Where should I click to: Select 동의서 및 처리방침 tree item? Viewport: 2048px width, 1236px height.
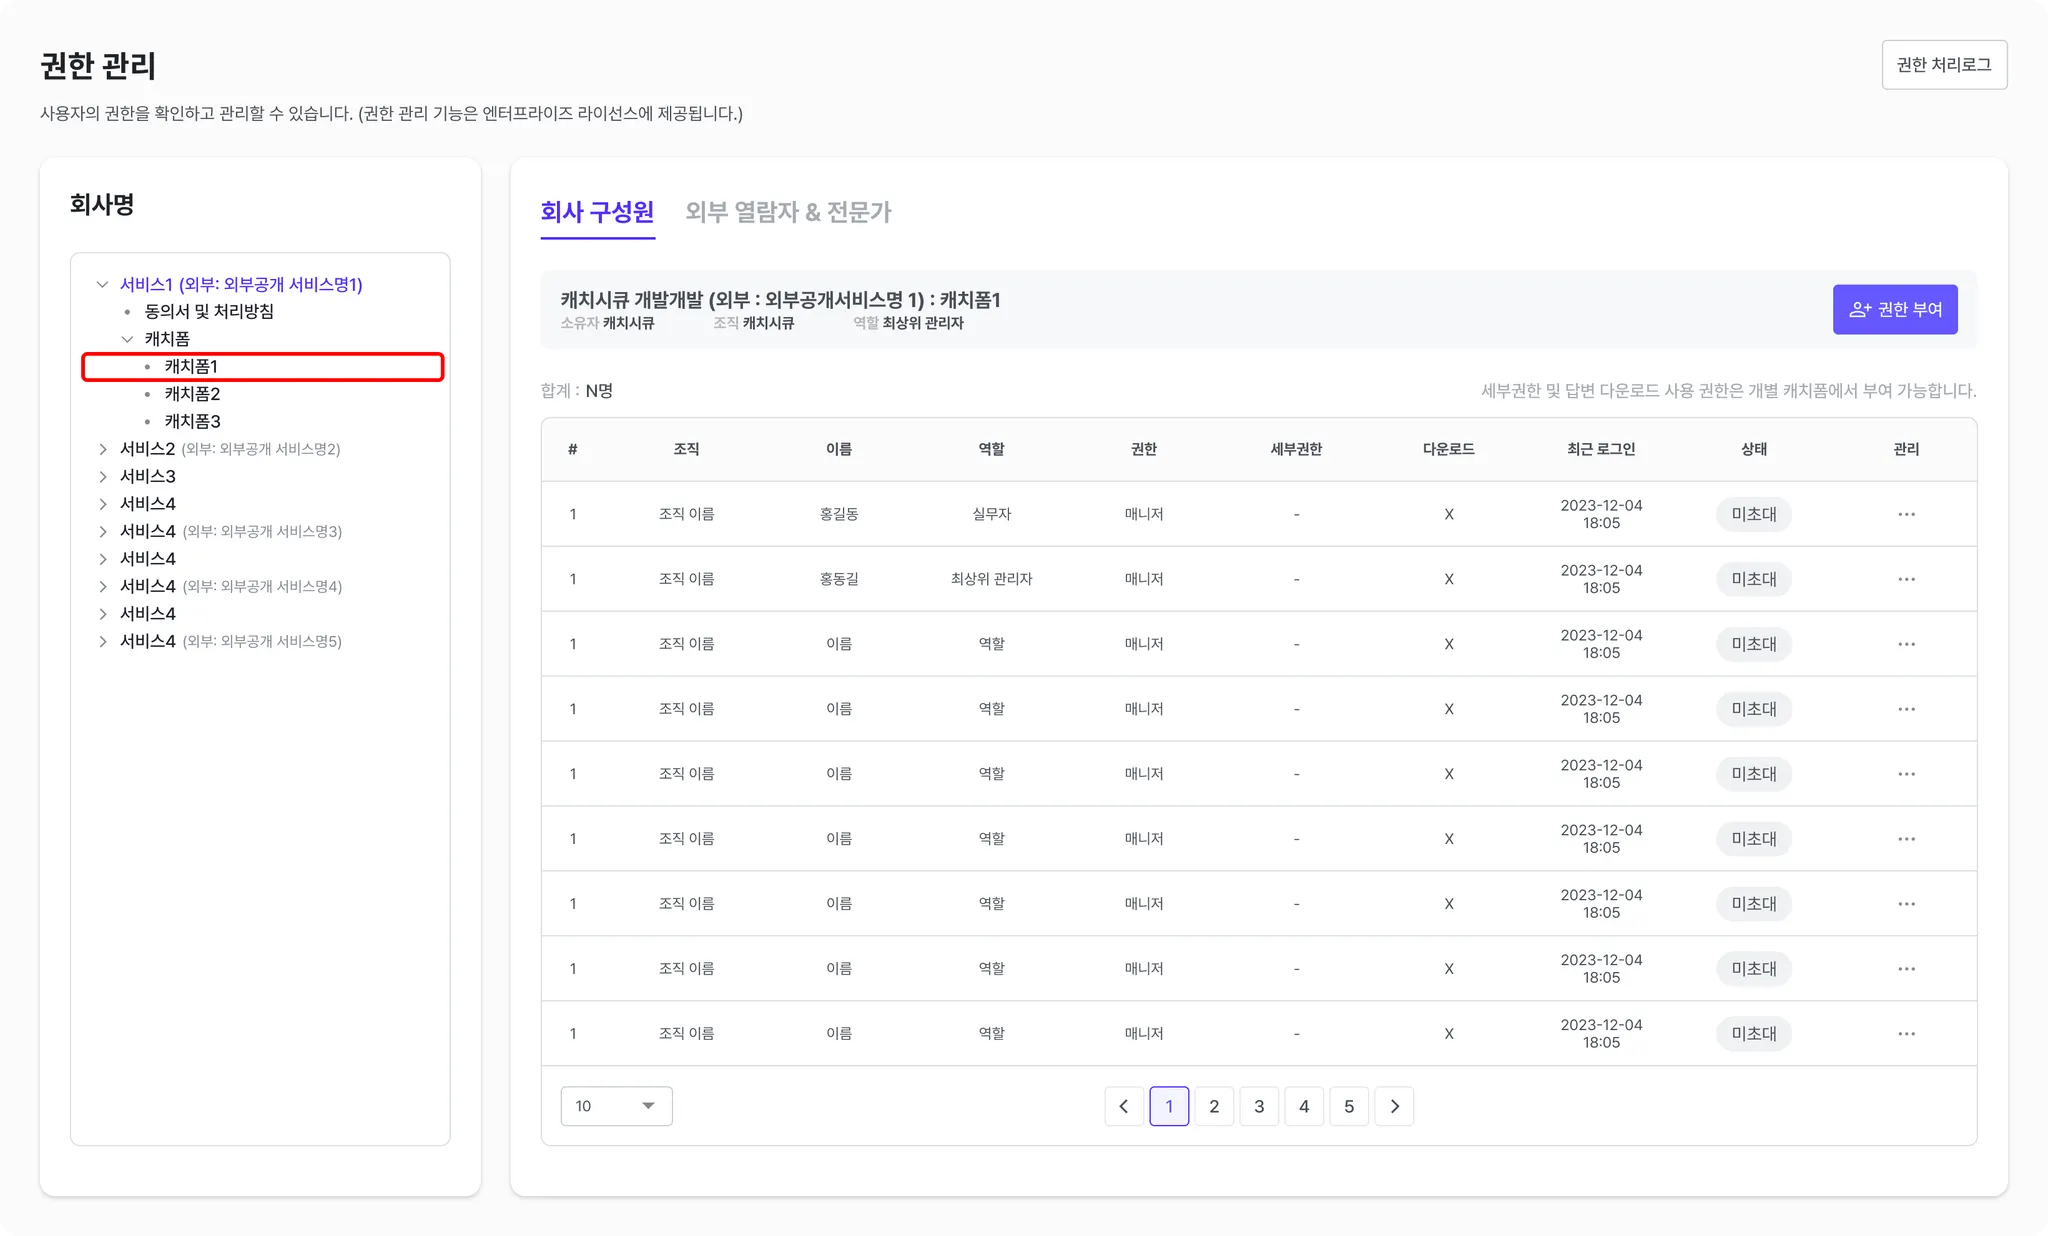(x=209, y=311)
